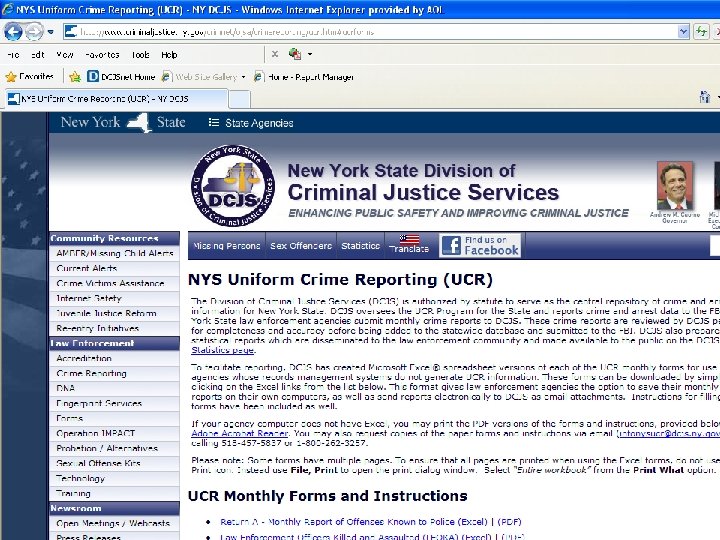Click Governor Andrew Cuomo photo
This screenshot has width=720, height=540.
(675, 186)
